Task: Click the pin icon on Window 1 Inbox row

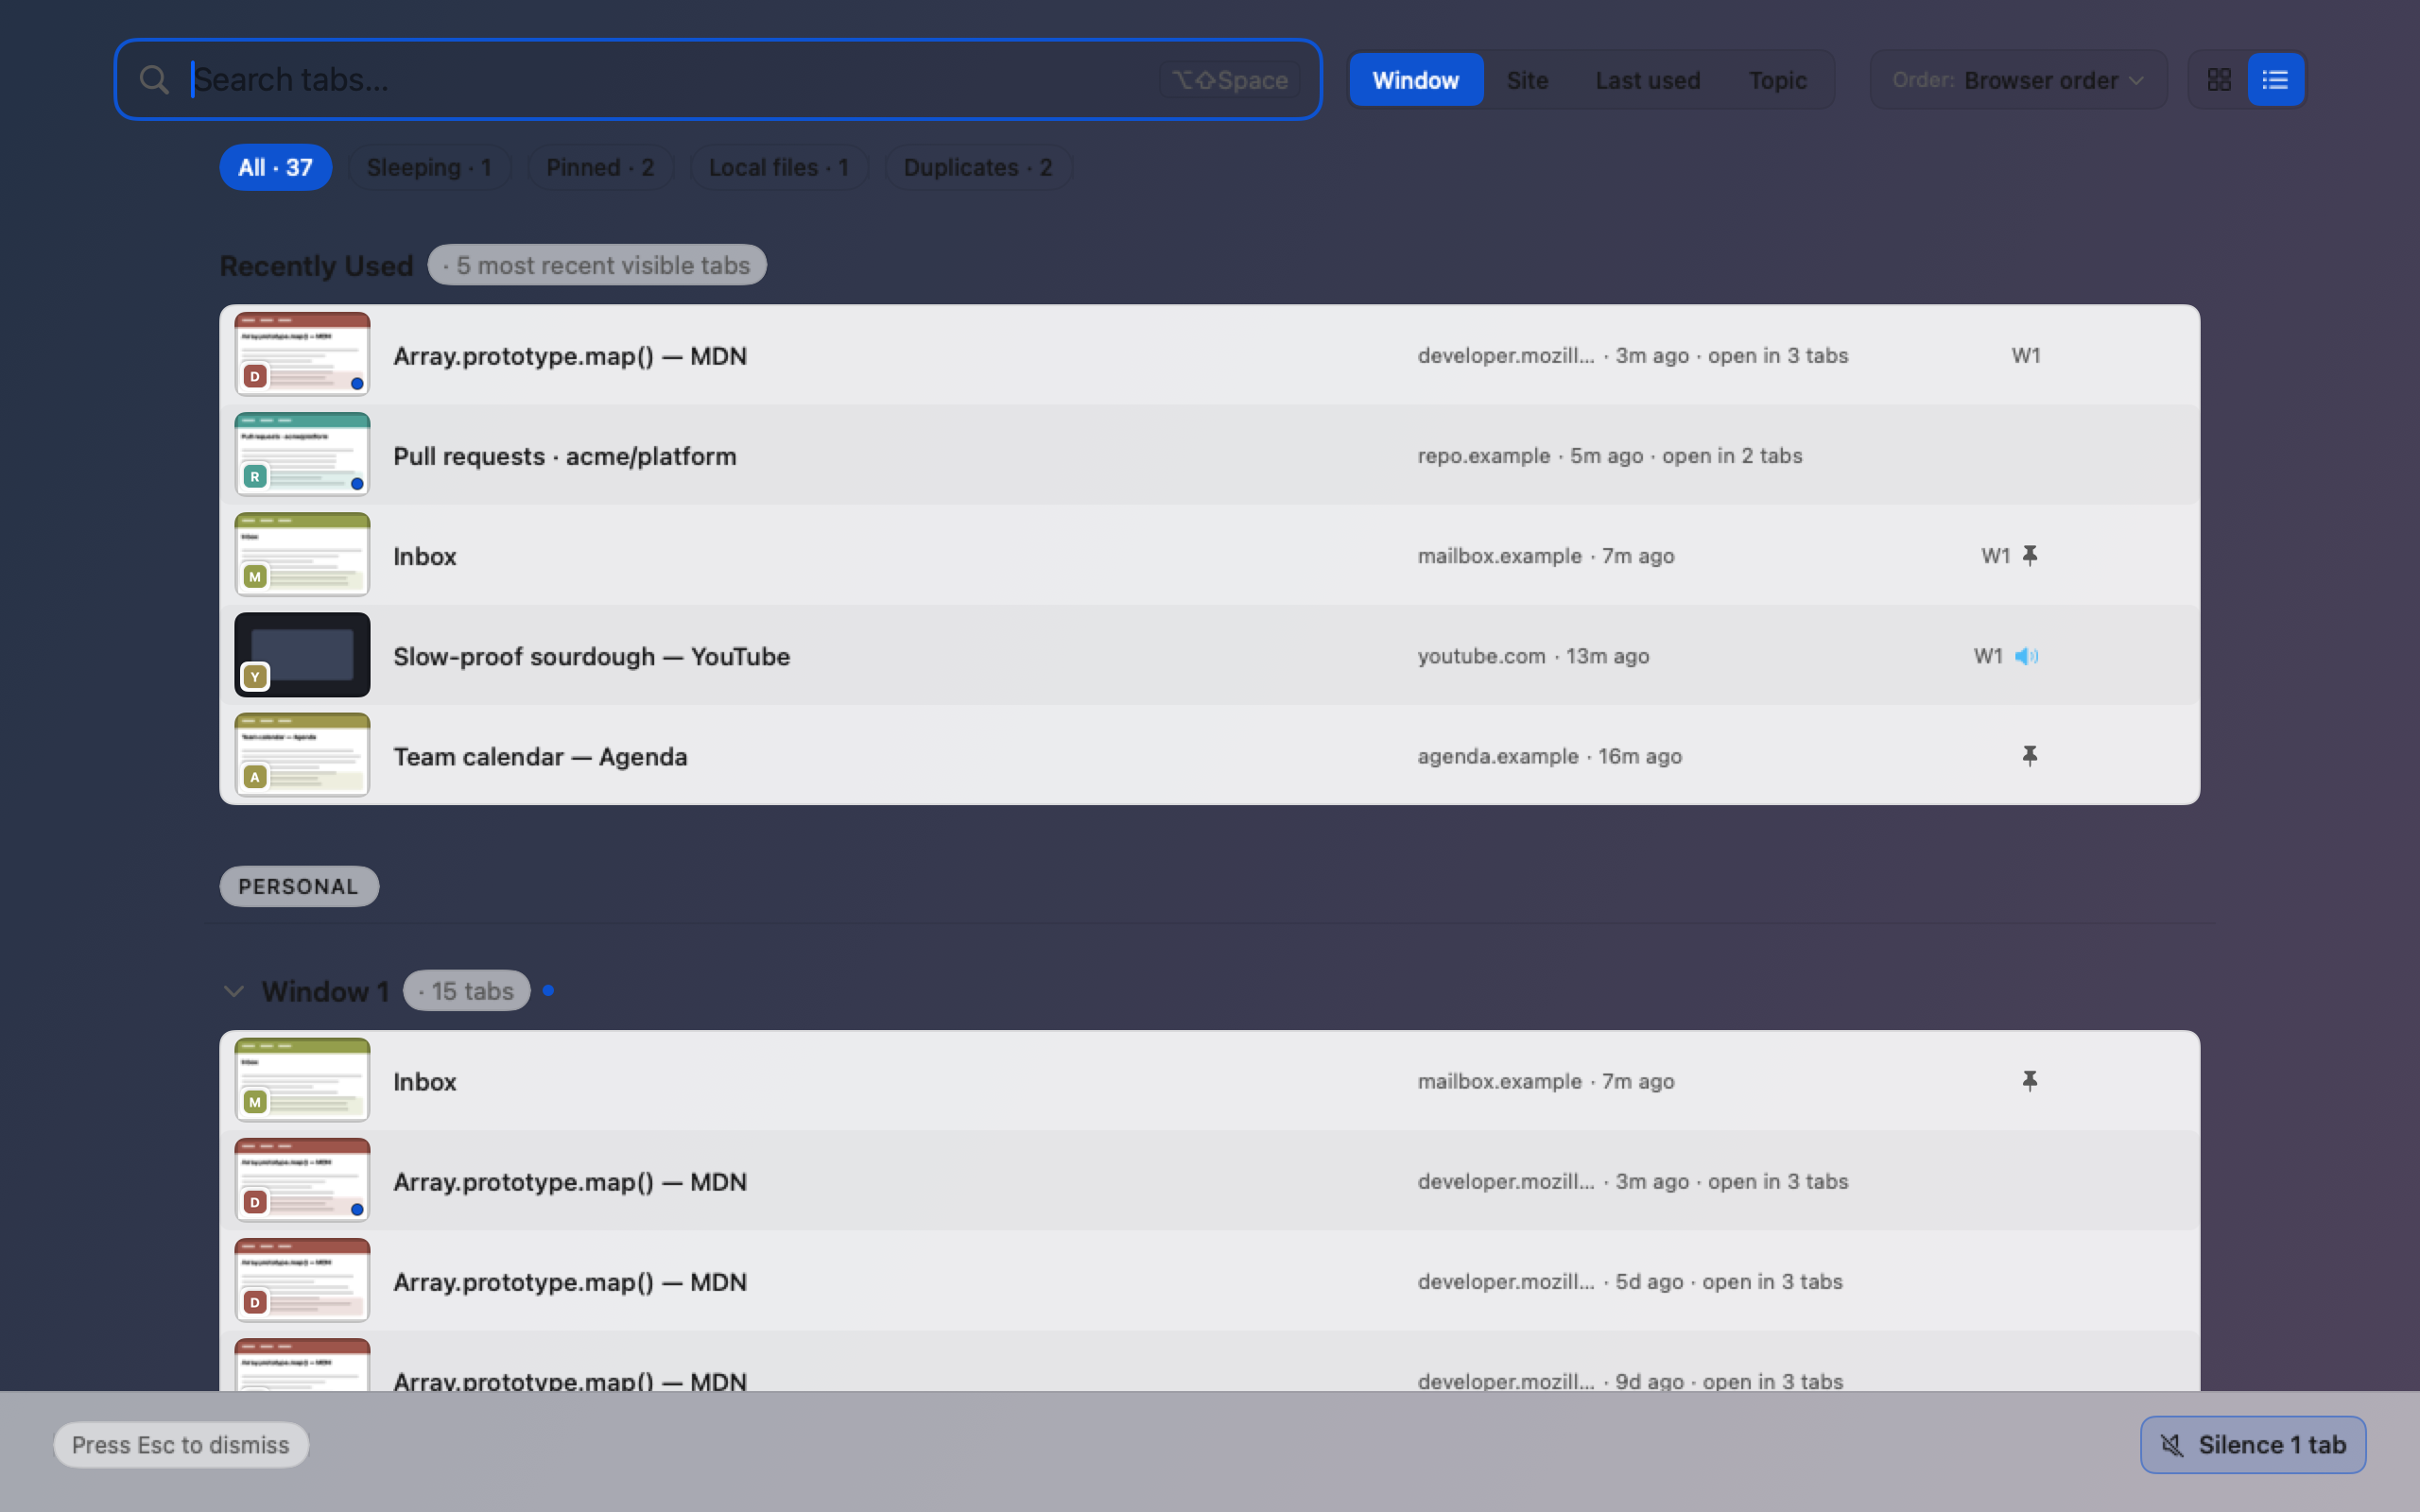Action: point(2029,1081)
